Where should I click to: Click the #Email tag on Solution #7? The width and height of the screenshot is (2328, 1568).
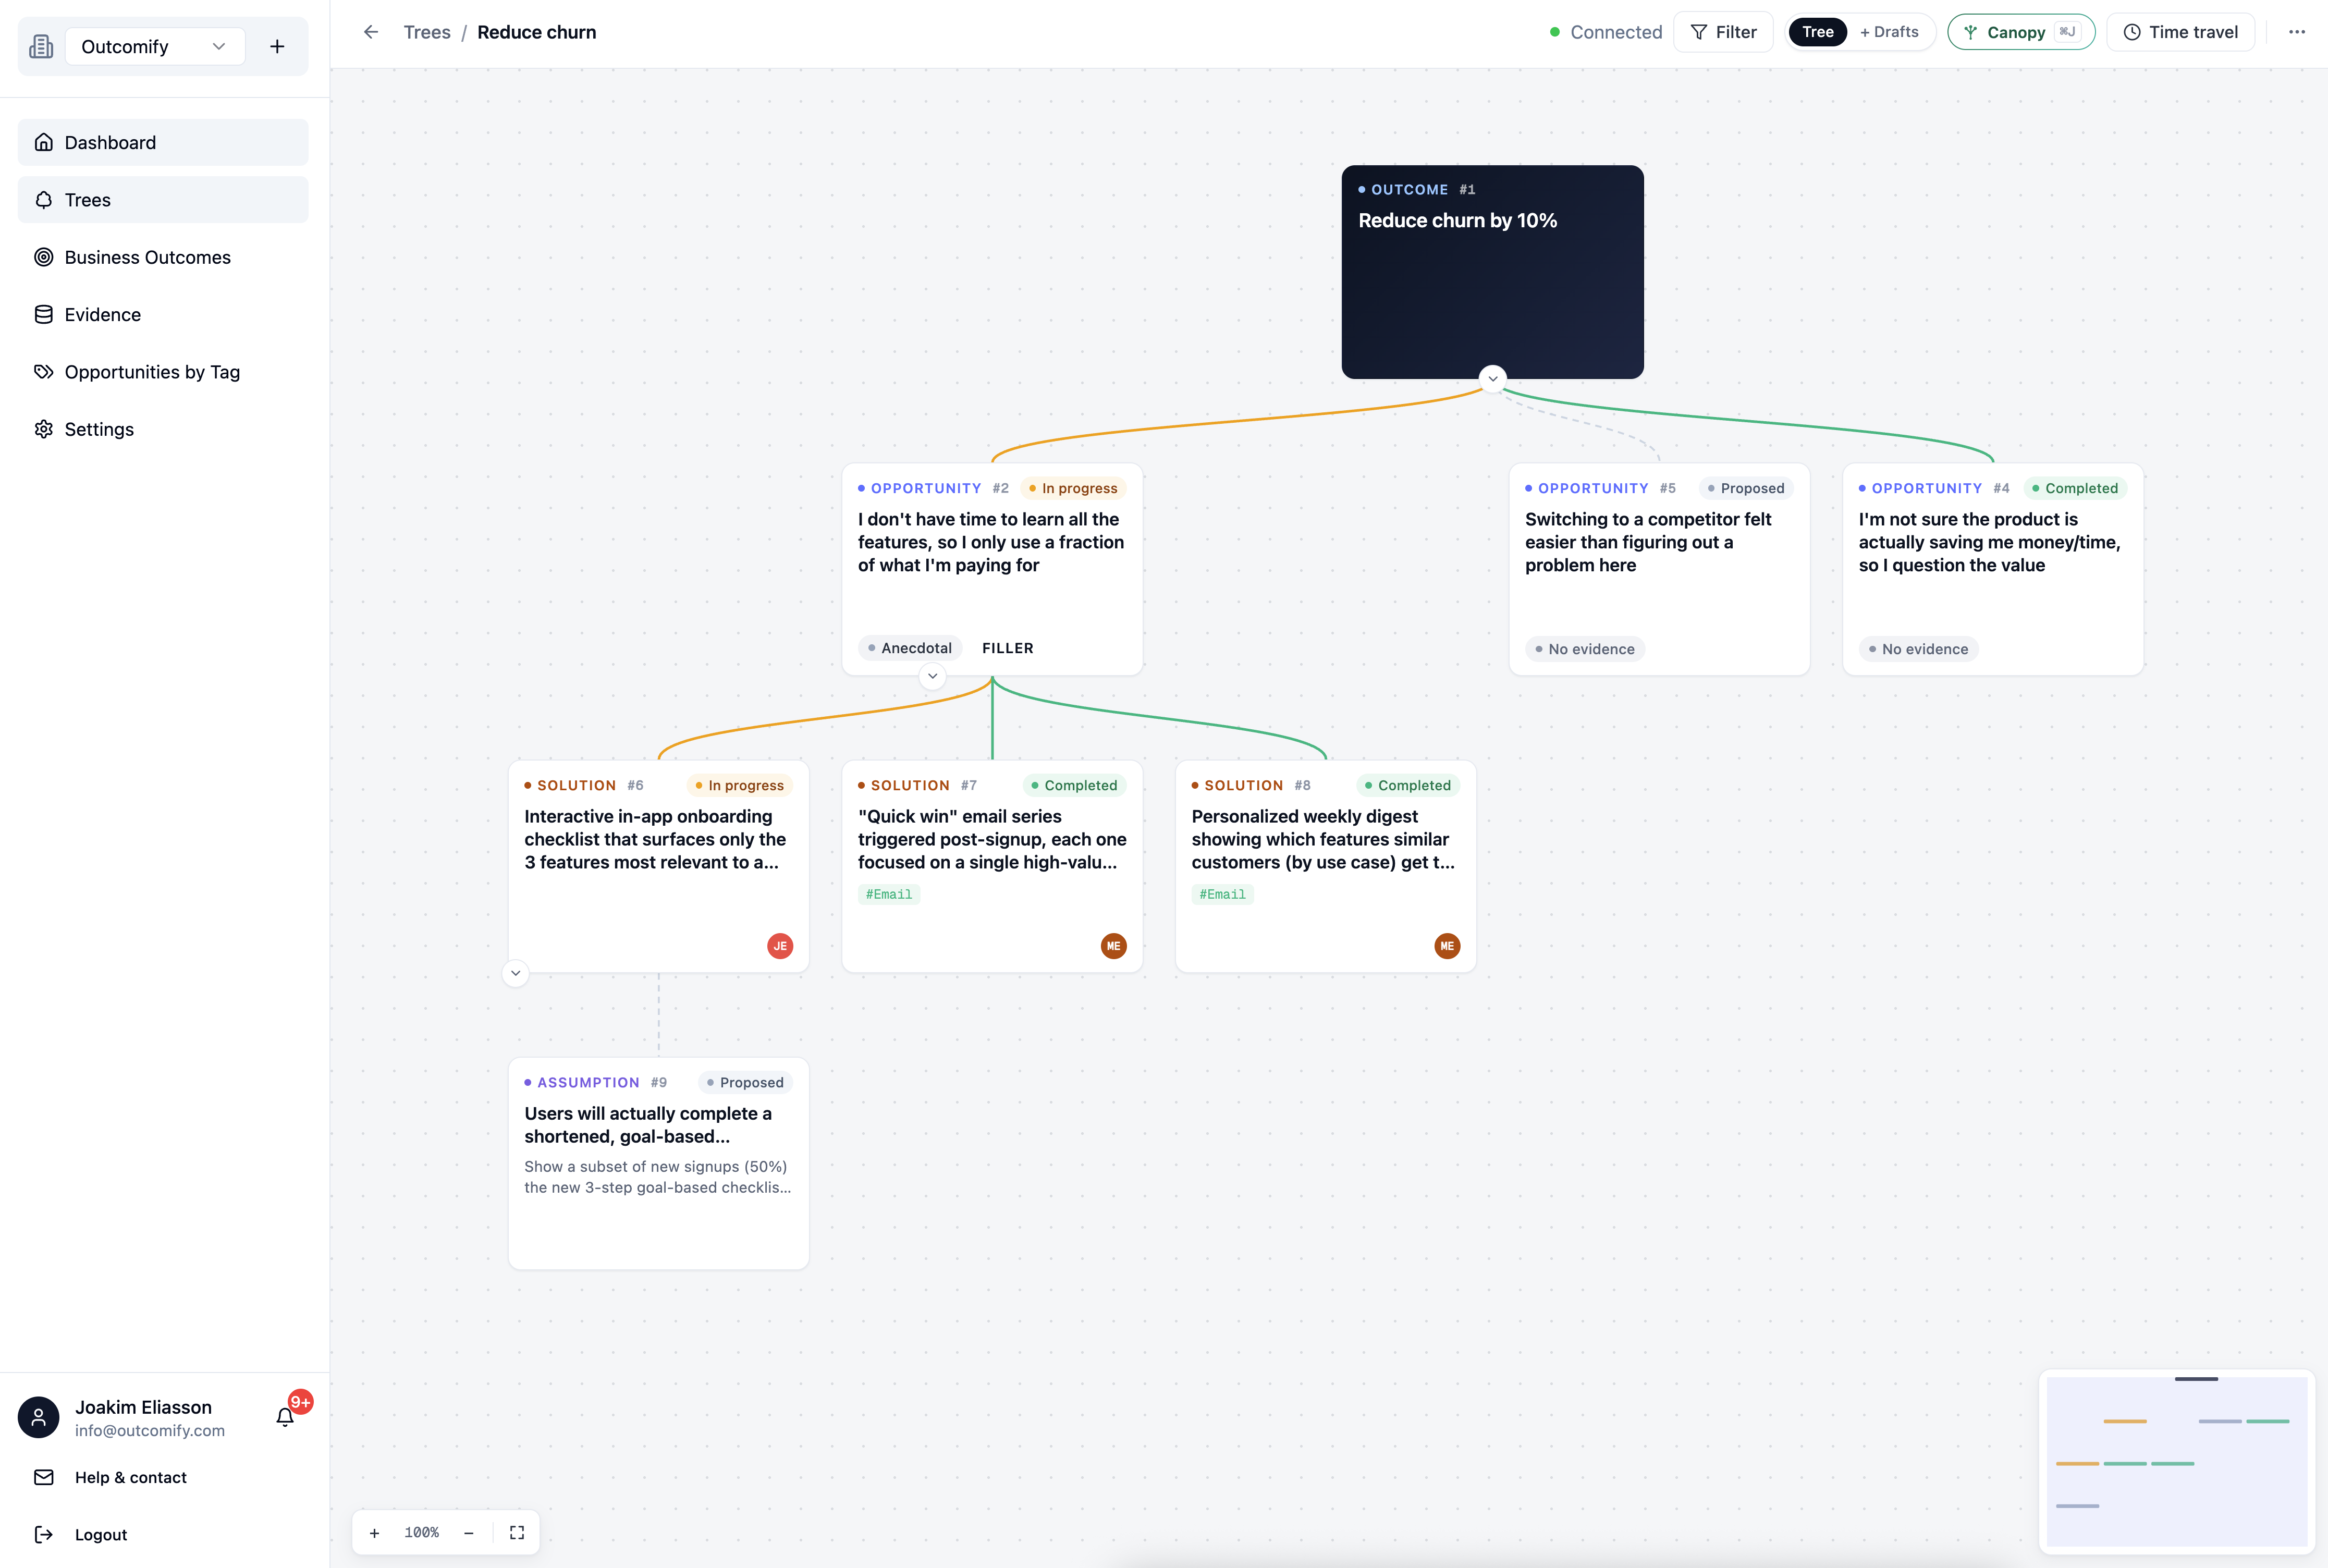pos(888,894)
